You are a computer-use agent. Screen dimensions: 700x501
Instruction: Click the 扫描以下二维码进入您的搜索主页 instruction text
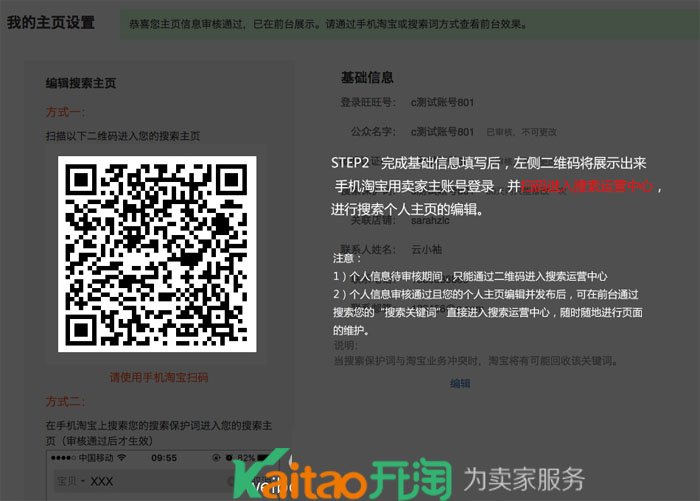tap(123, 136)
